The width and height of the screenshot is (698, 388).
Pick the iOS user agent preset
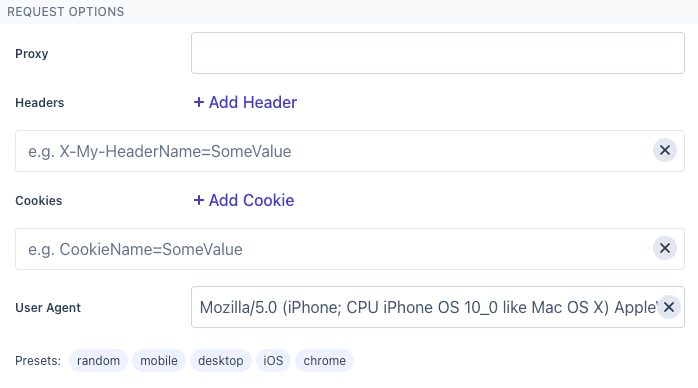tap(273, 360)
